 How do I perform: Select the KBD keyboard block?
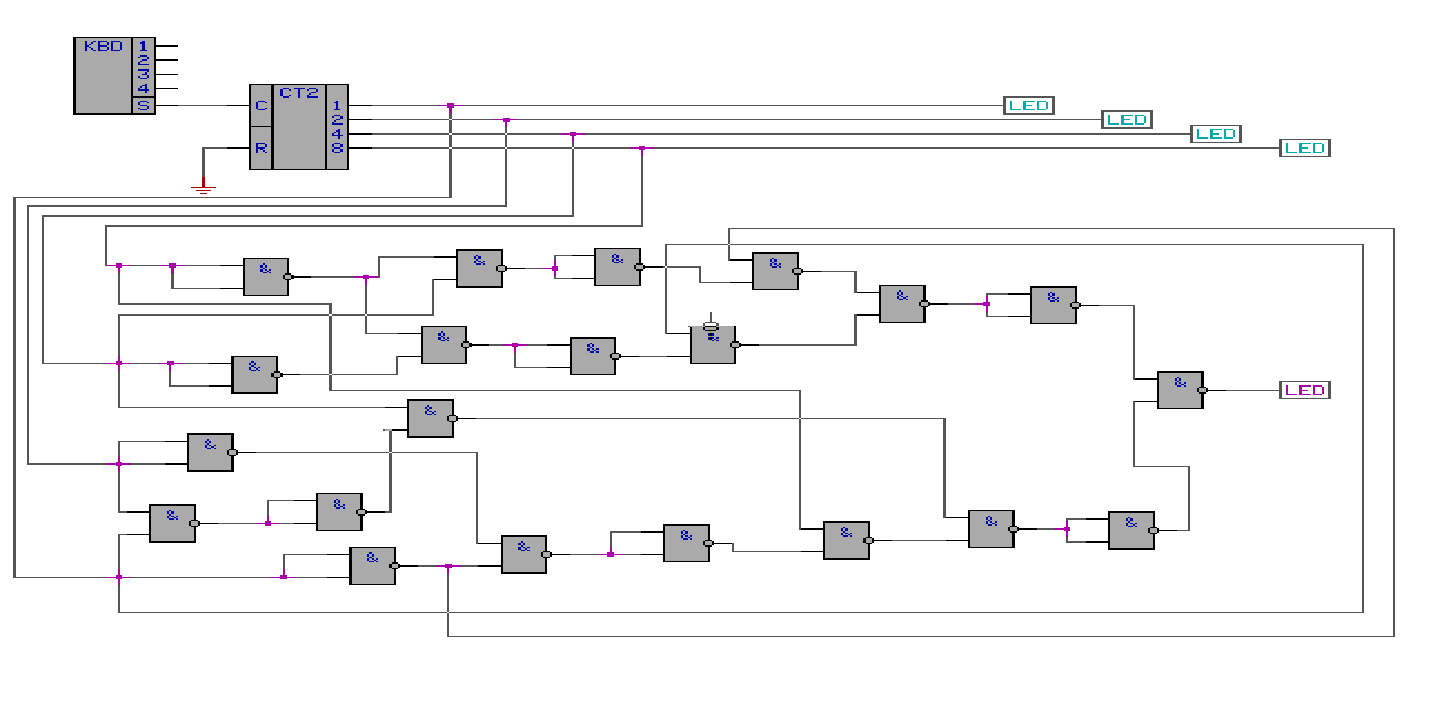coord(115,76)
